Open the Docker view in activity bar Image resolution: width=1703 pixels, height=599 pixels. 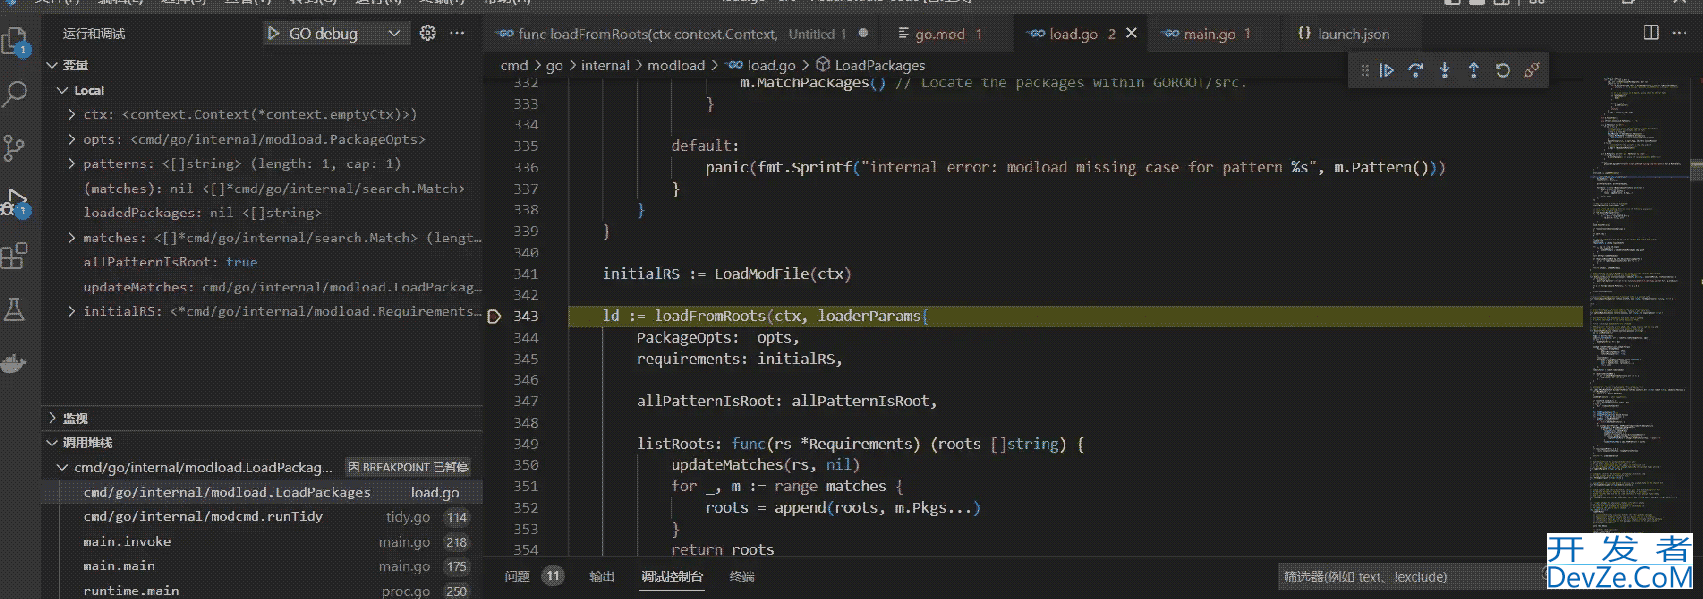pos(15,363)
